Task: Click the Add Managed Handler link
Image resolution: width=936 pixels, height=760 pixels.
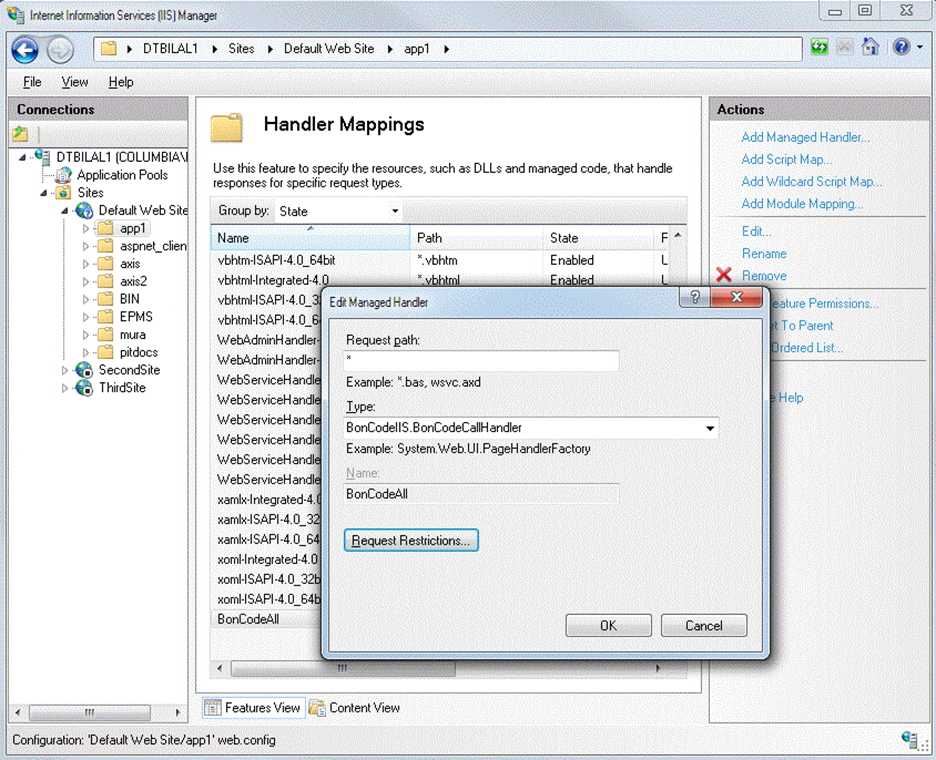Action: (805, 137)
